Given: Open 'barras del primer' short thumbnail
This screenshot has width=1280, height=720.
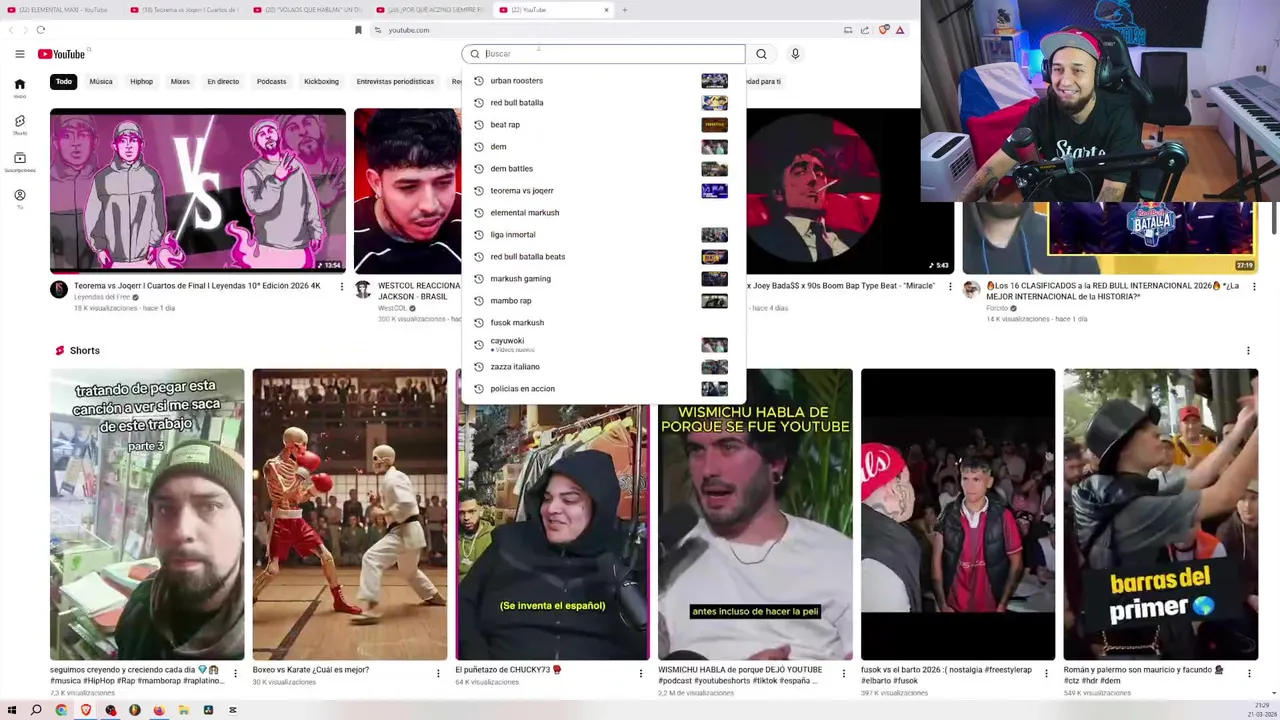Looking at the screenshot, I should tap(1161, 514).
